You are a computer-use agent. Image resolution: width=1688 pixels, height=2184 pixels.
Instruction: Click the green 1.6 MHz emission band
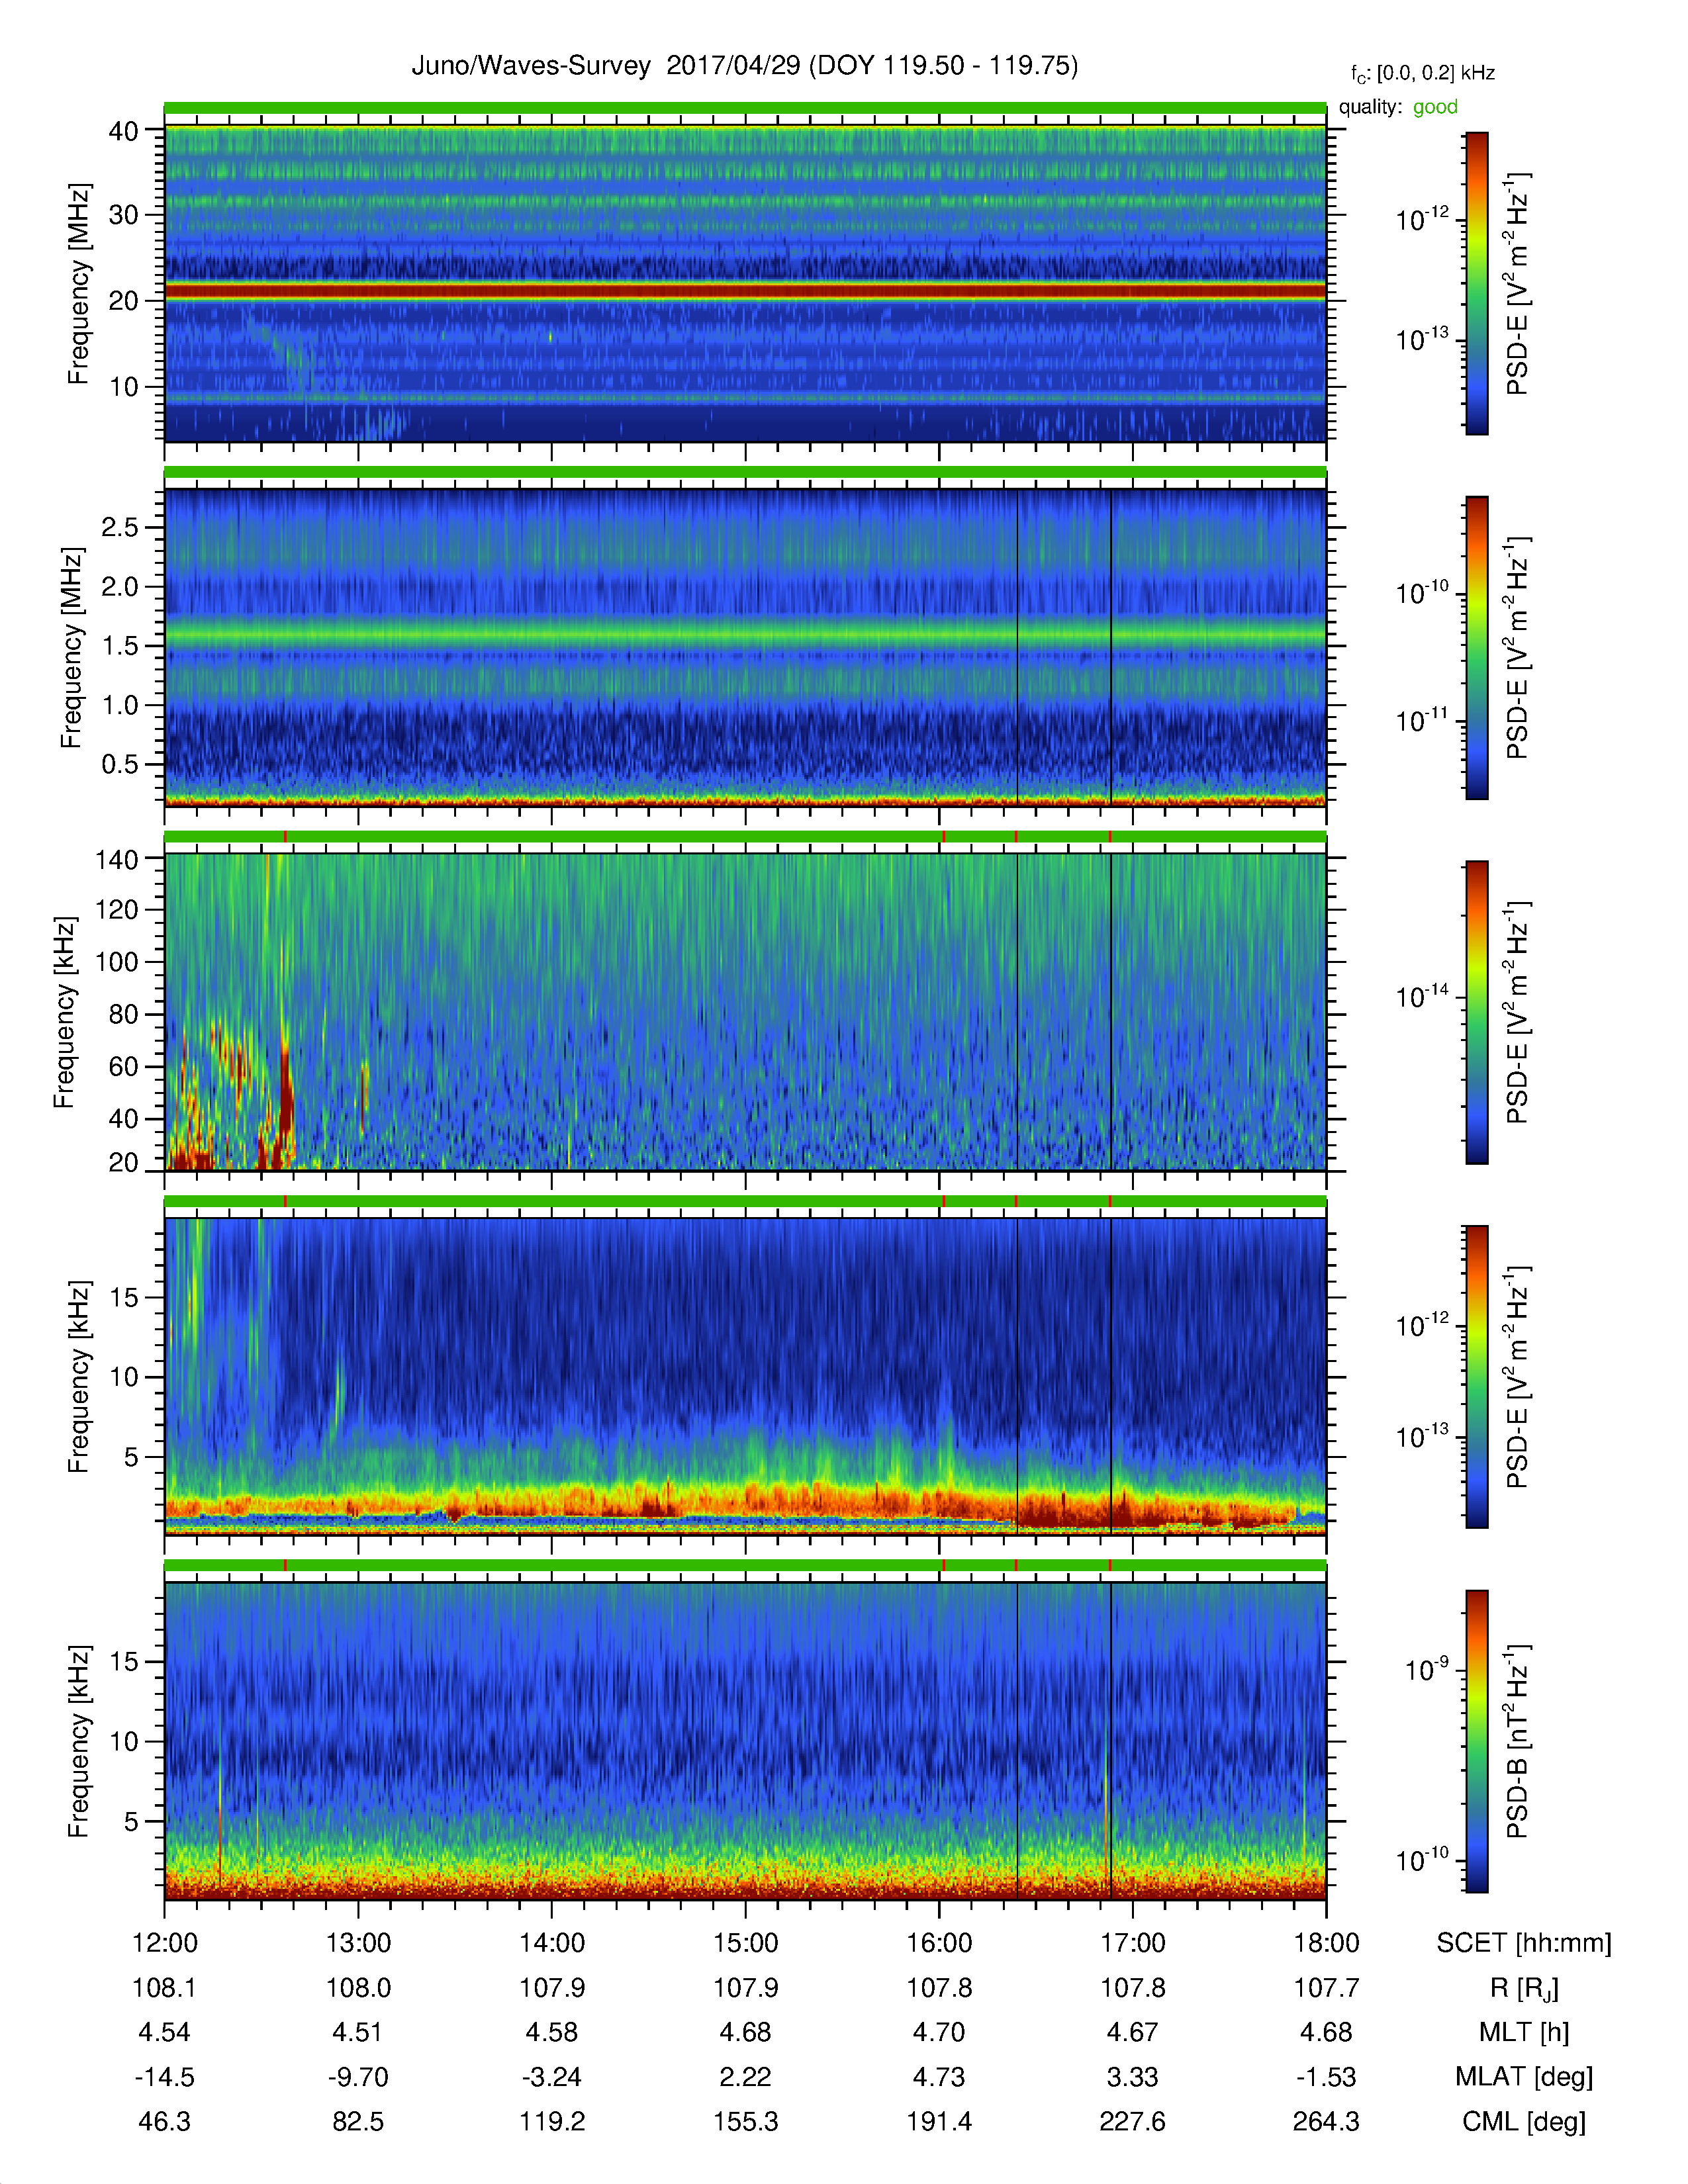pos(745,633)
